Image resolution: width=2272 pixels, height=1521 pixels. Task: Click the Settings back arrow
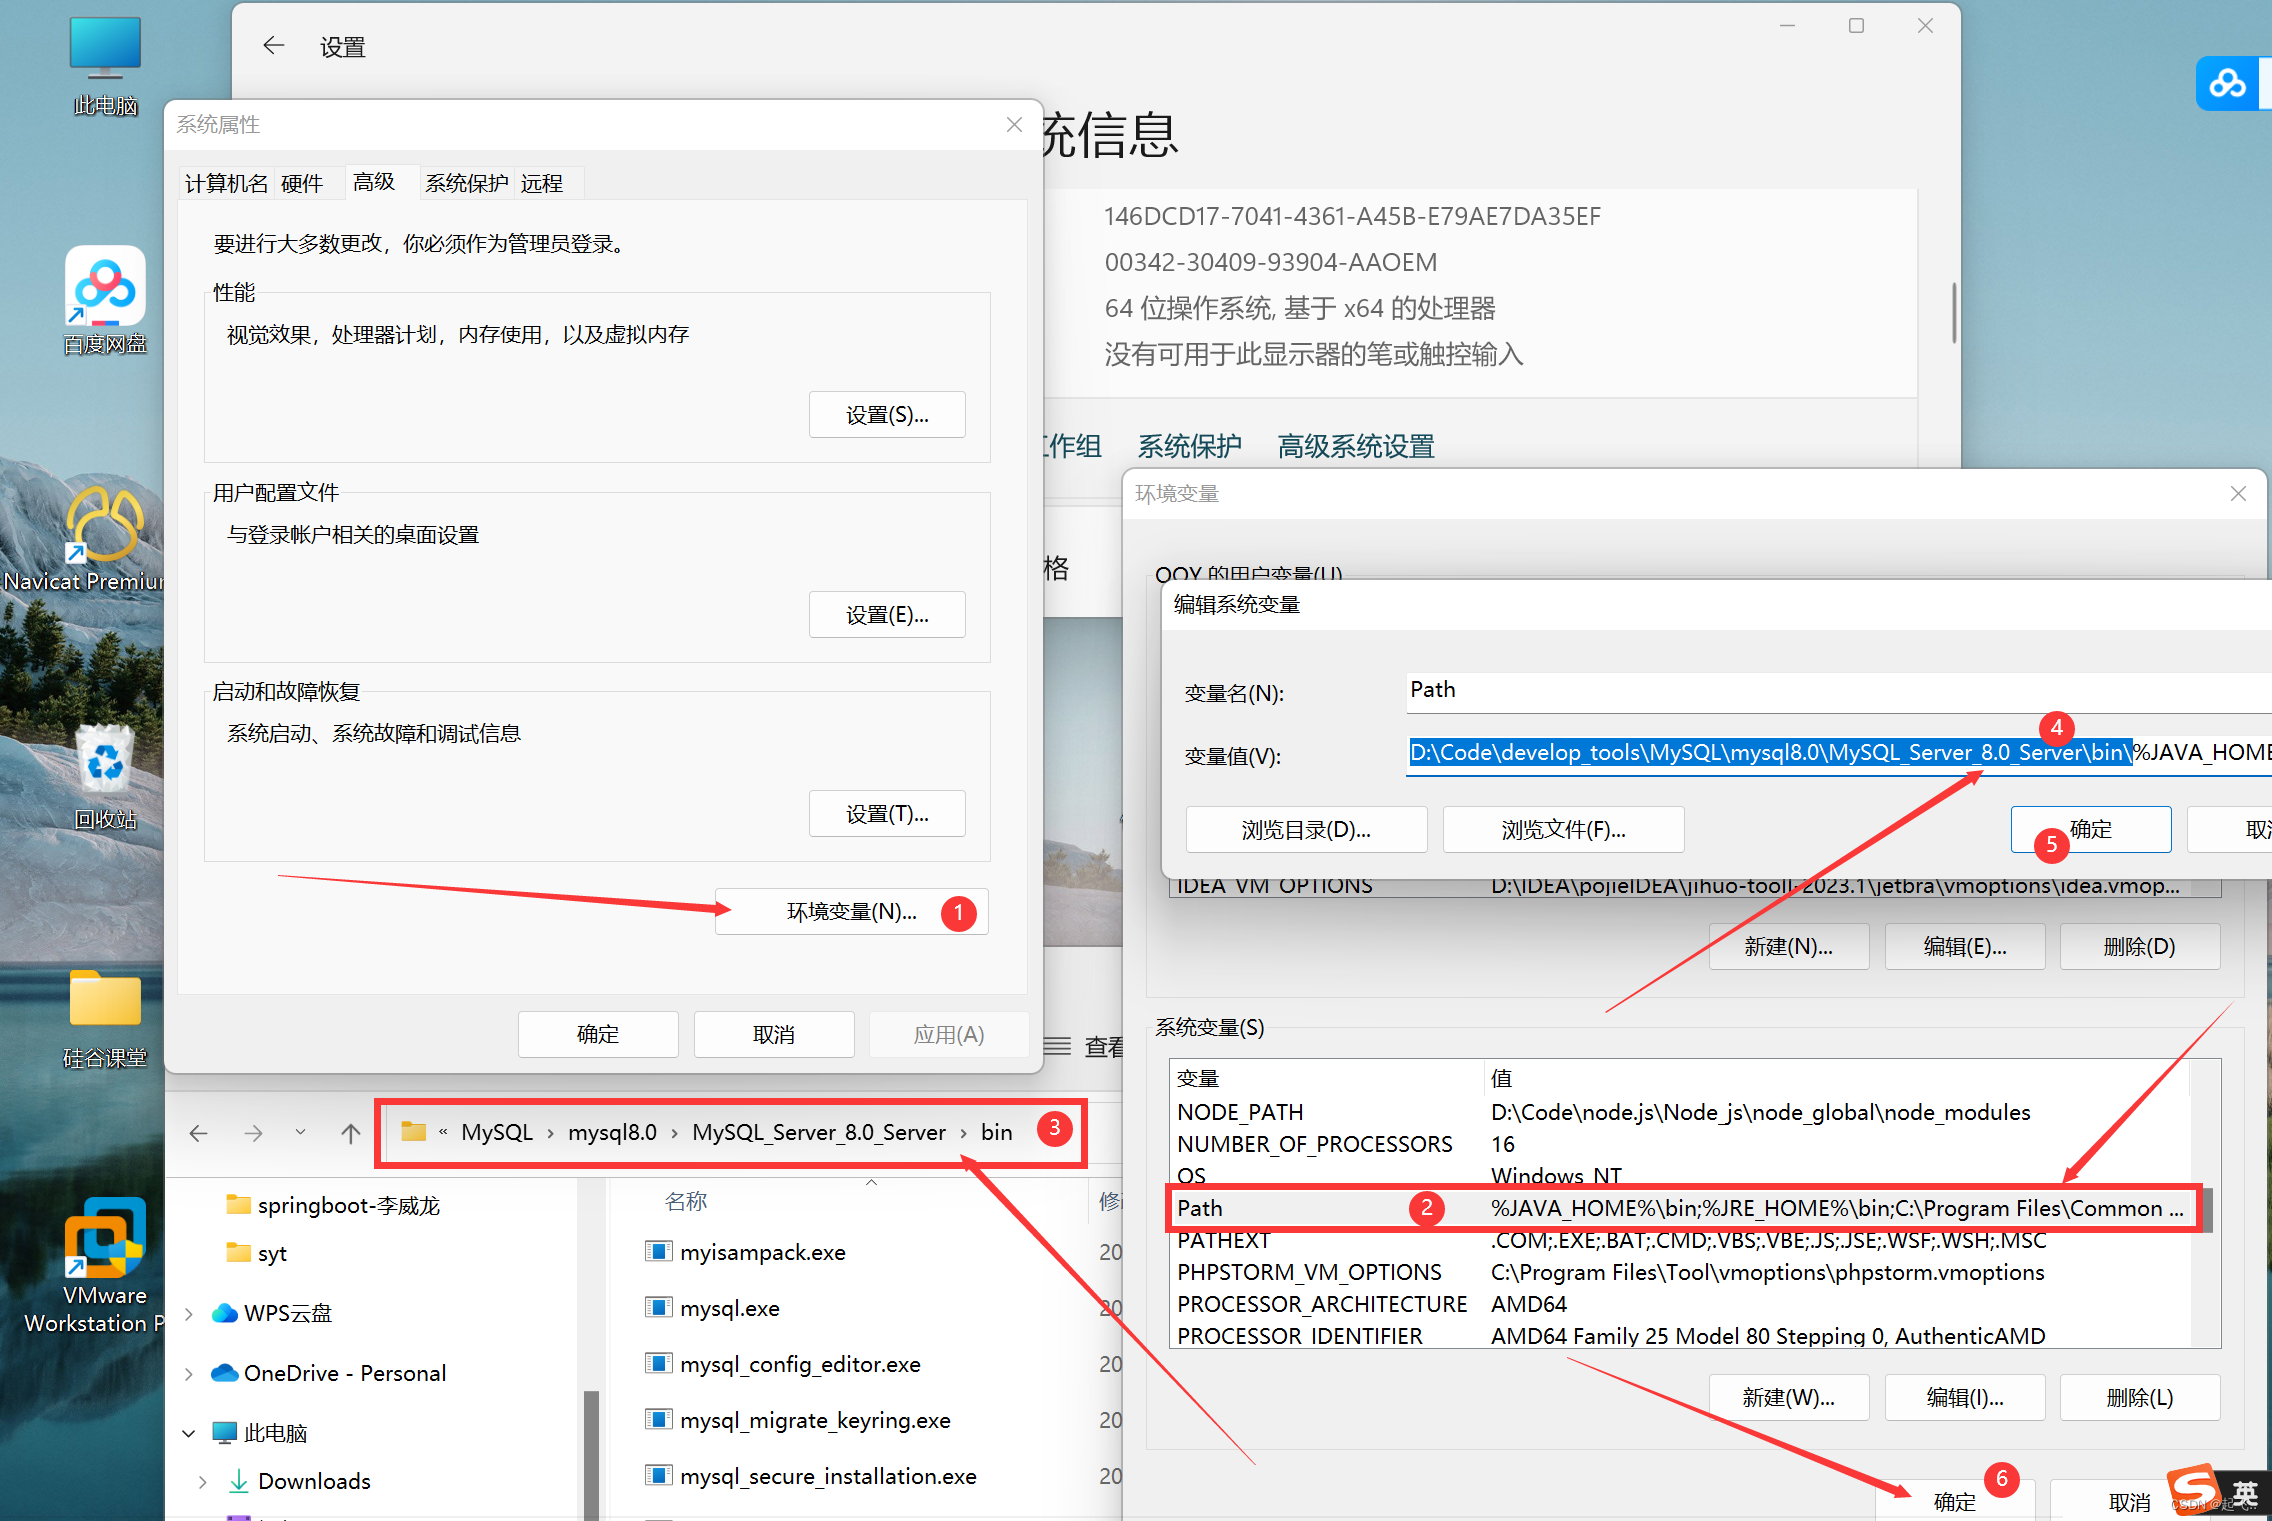click(273, 46)
